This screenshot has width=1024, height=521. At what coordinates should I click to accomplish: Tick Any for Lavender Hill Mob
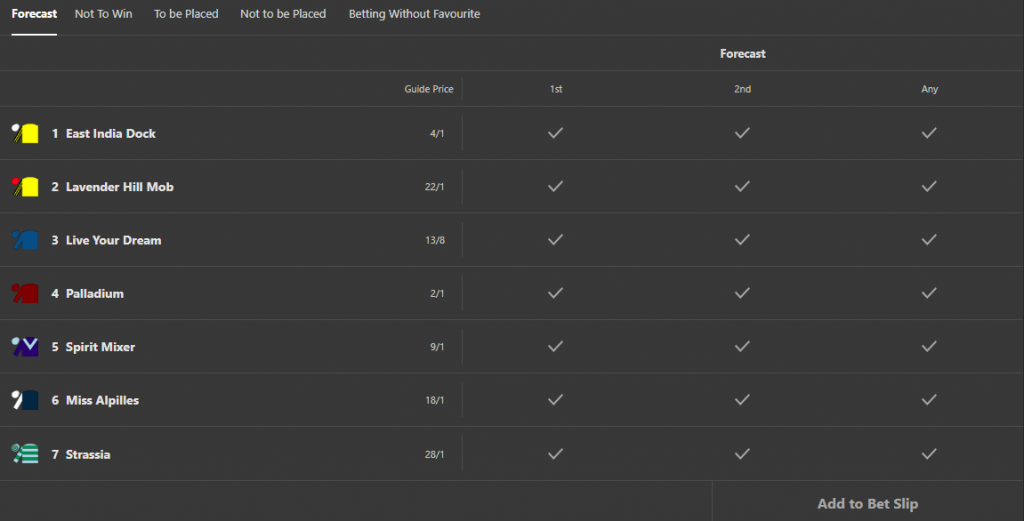coord(929,187)
